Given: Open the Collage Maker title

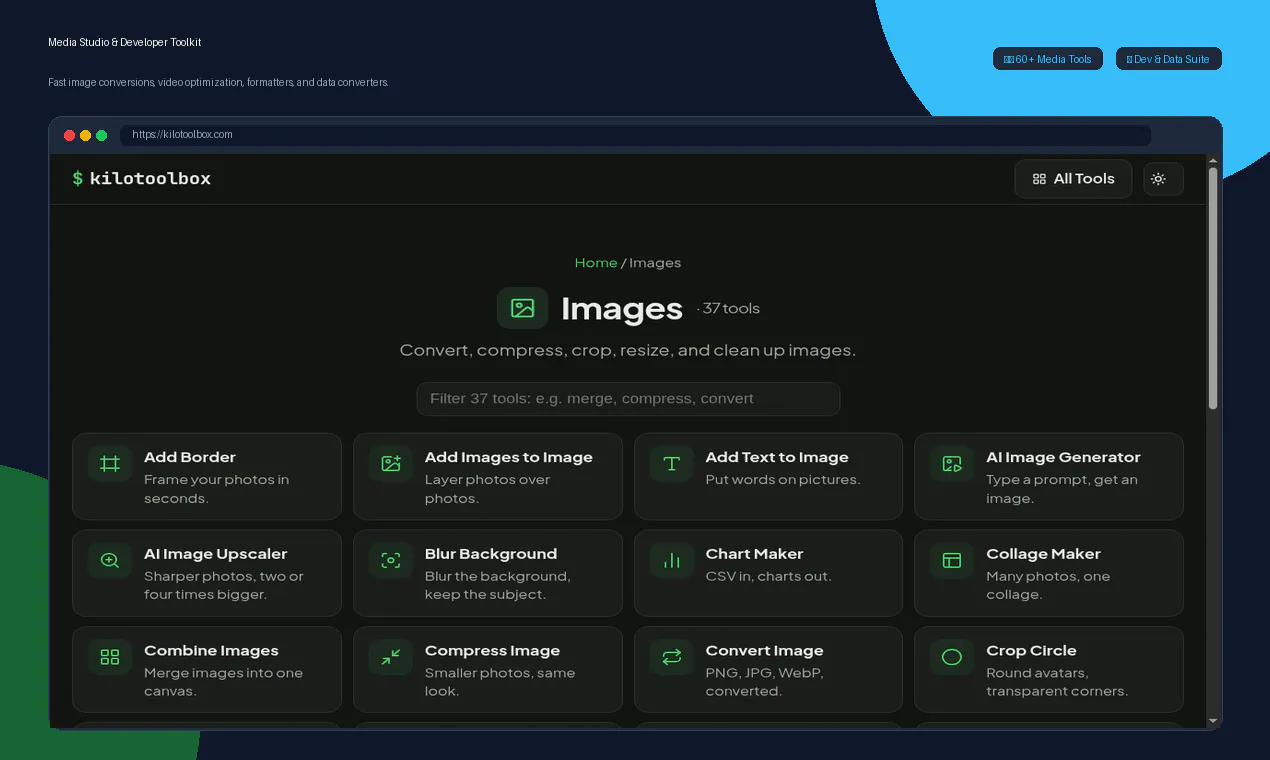Looking at the screenshot, I should pyautogui.click(x=1043, y=554).
